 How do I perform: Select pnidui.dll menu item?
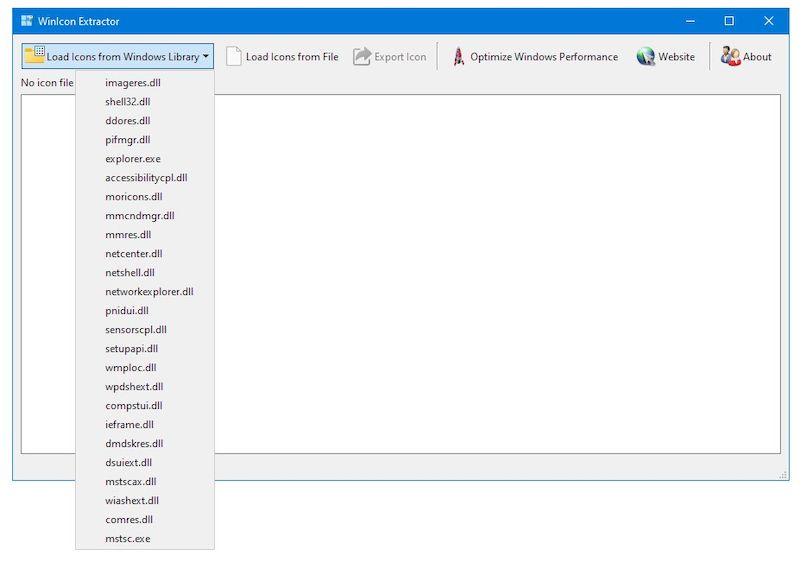[x=145, y=311]
